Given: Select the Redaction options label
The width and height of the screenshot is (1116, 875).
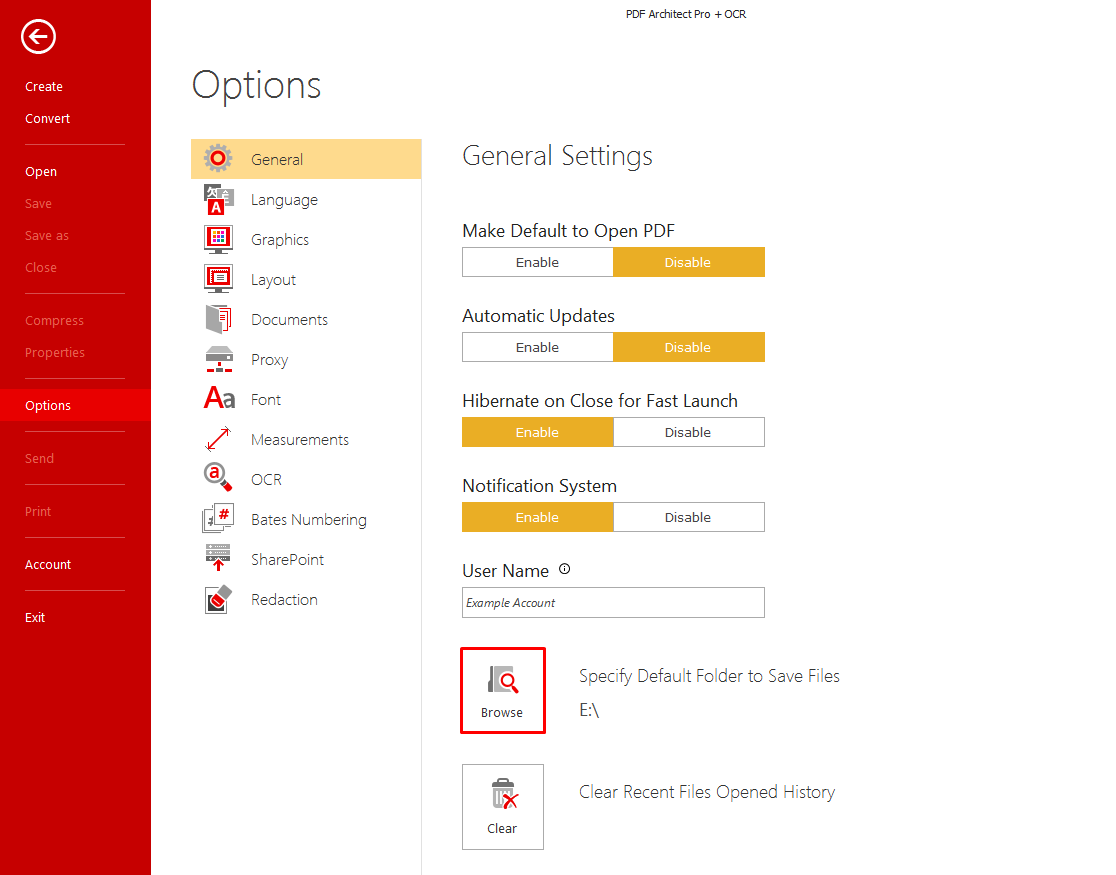Looking at the screenshot, I should pyautogui.click(x=284, y=599).
